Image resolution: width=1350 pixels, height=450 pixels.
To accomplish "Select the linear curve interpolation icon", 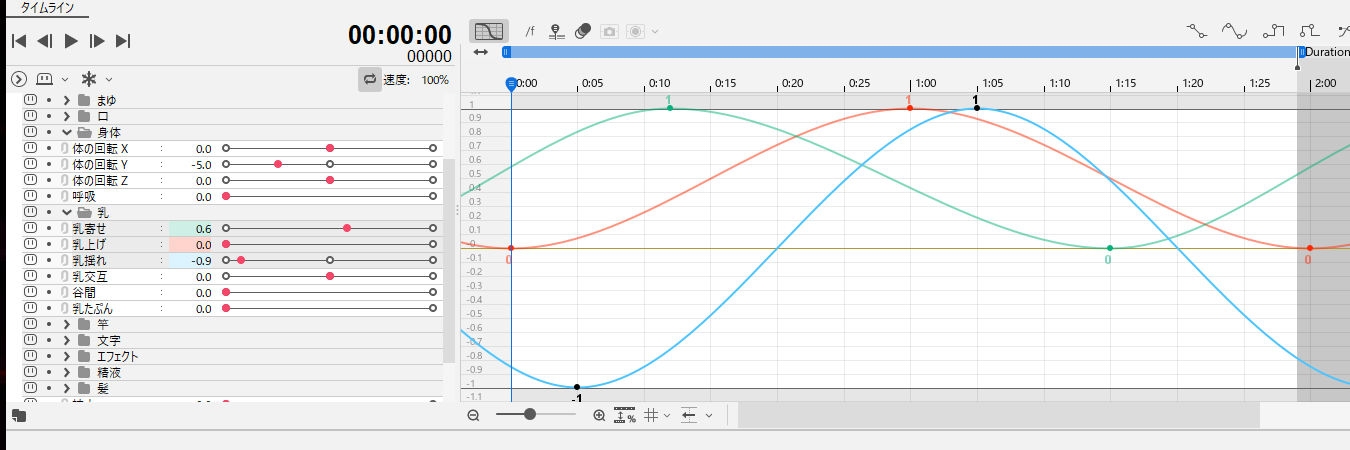I will click(1197, 31).
